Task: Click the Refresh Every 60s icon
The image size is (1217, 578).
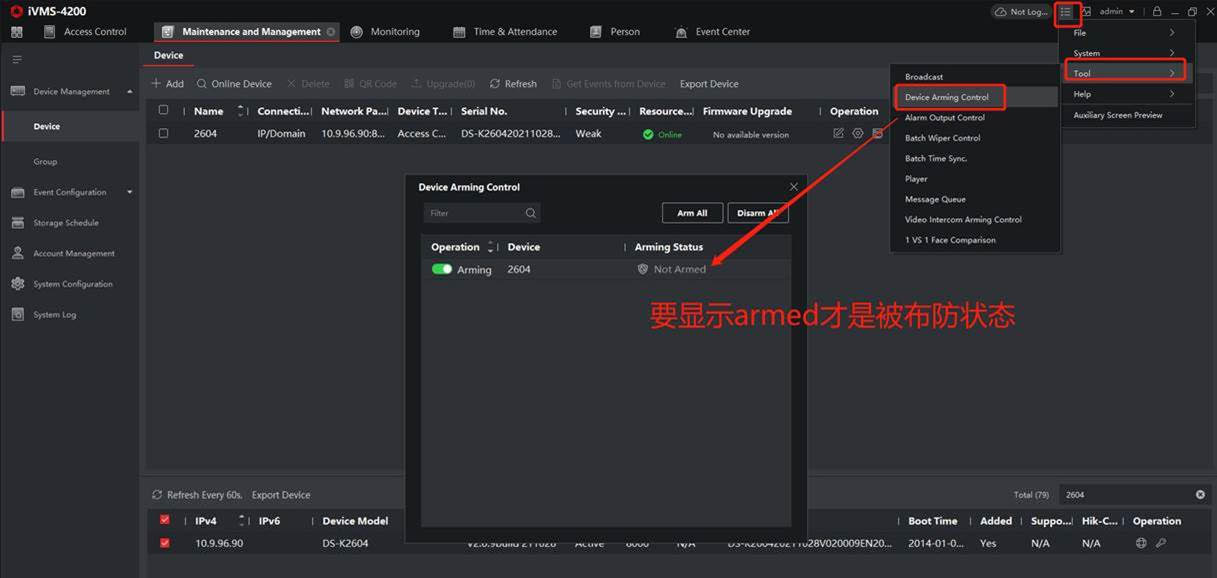Action: point(157,495)
